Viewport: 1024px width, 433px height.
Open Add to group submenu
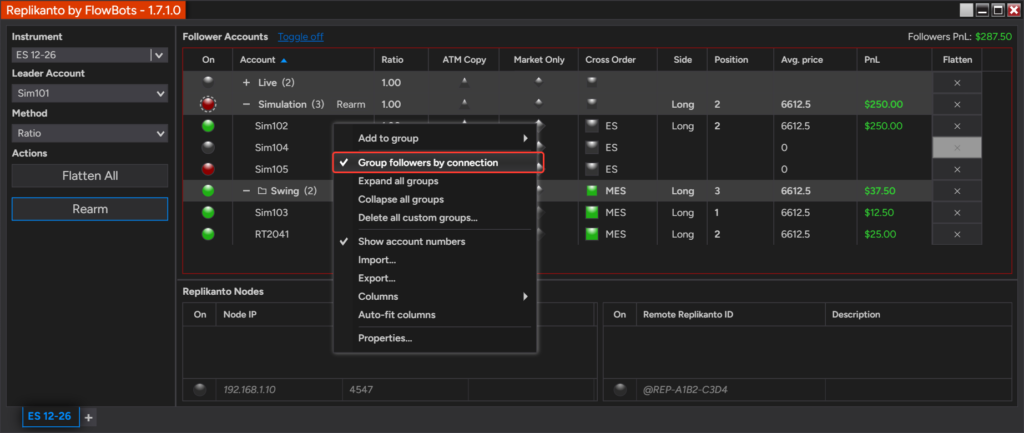click(438, 138)
